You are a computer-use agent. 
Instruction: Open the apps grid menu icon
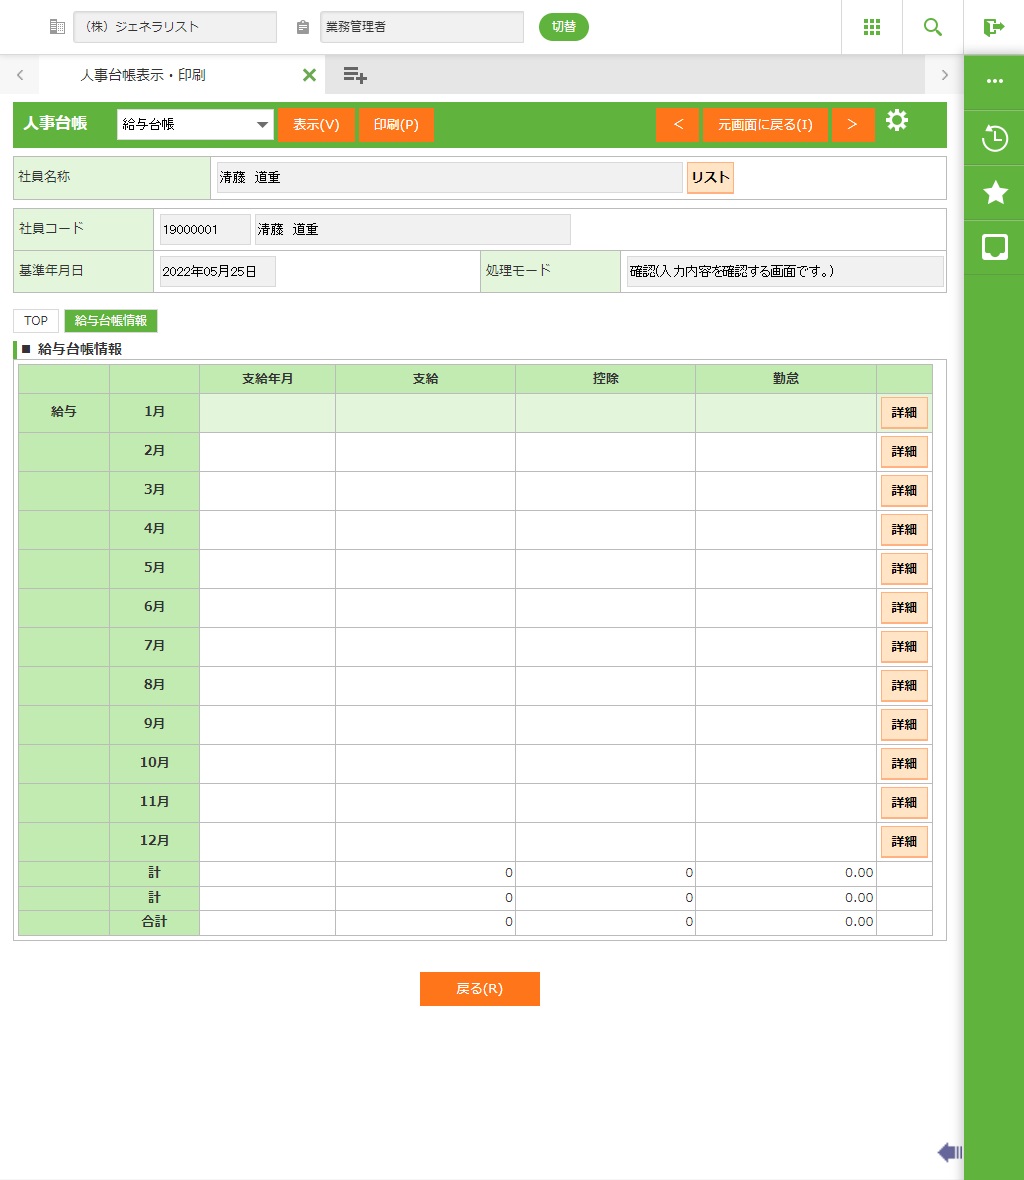871,27
